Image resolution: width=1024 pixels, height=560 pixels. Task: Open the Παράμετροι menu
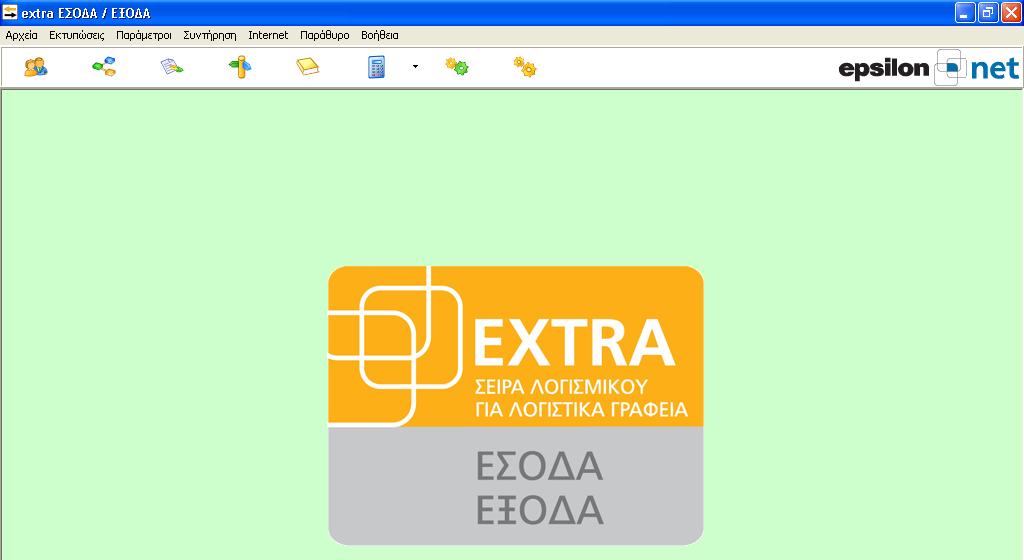[x=144, y=35]
